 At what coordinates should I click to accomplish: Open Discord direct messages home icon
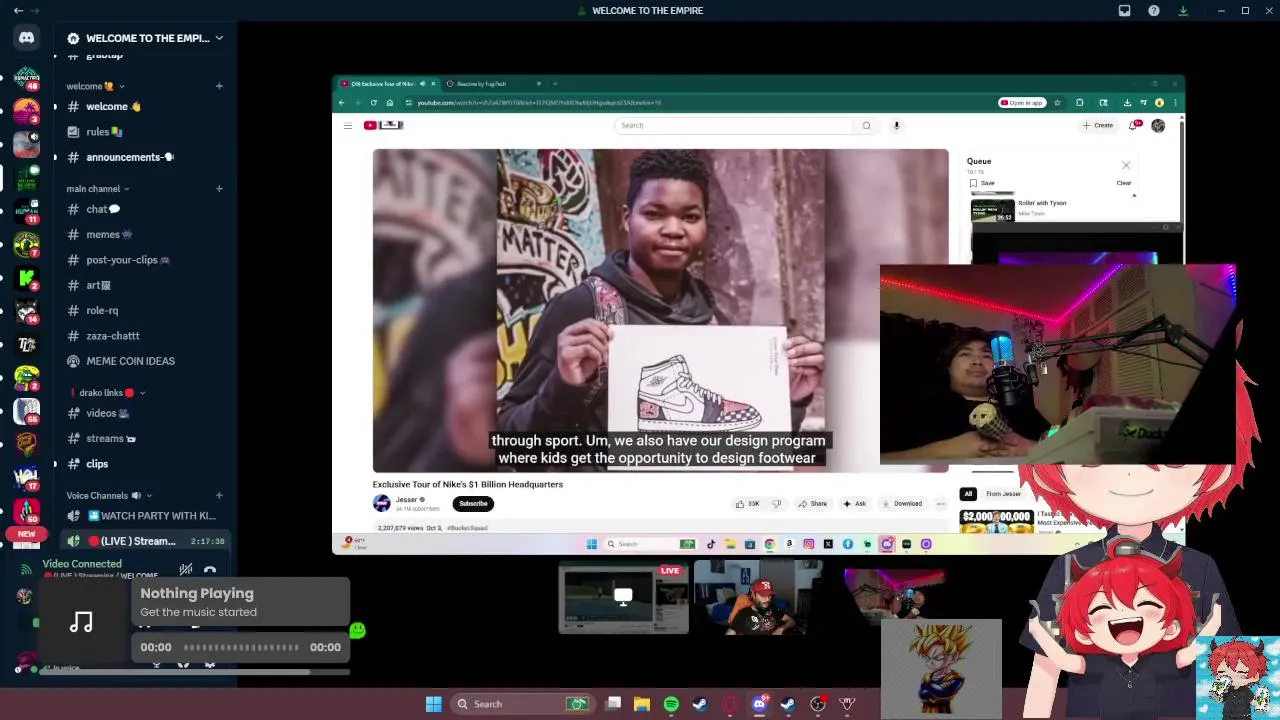click(27, 38)
